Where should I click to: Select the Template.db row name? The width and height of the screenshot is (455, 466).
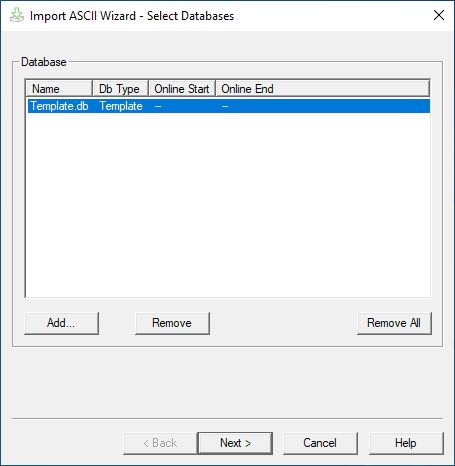pyautogui.click(x=60, y=106)
